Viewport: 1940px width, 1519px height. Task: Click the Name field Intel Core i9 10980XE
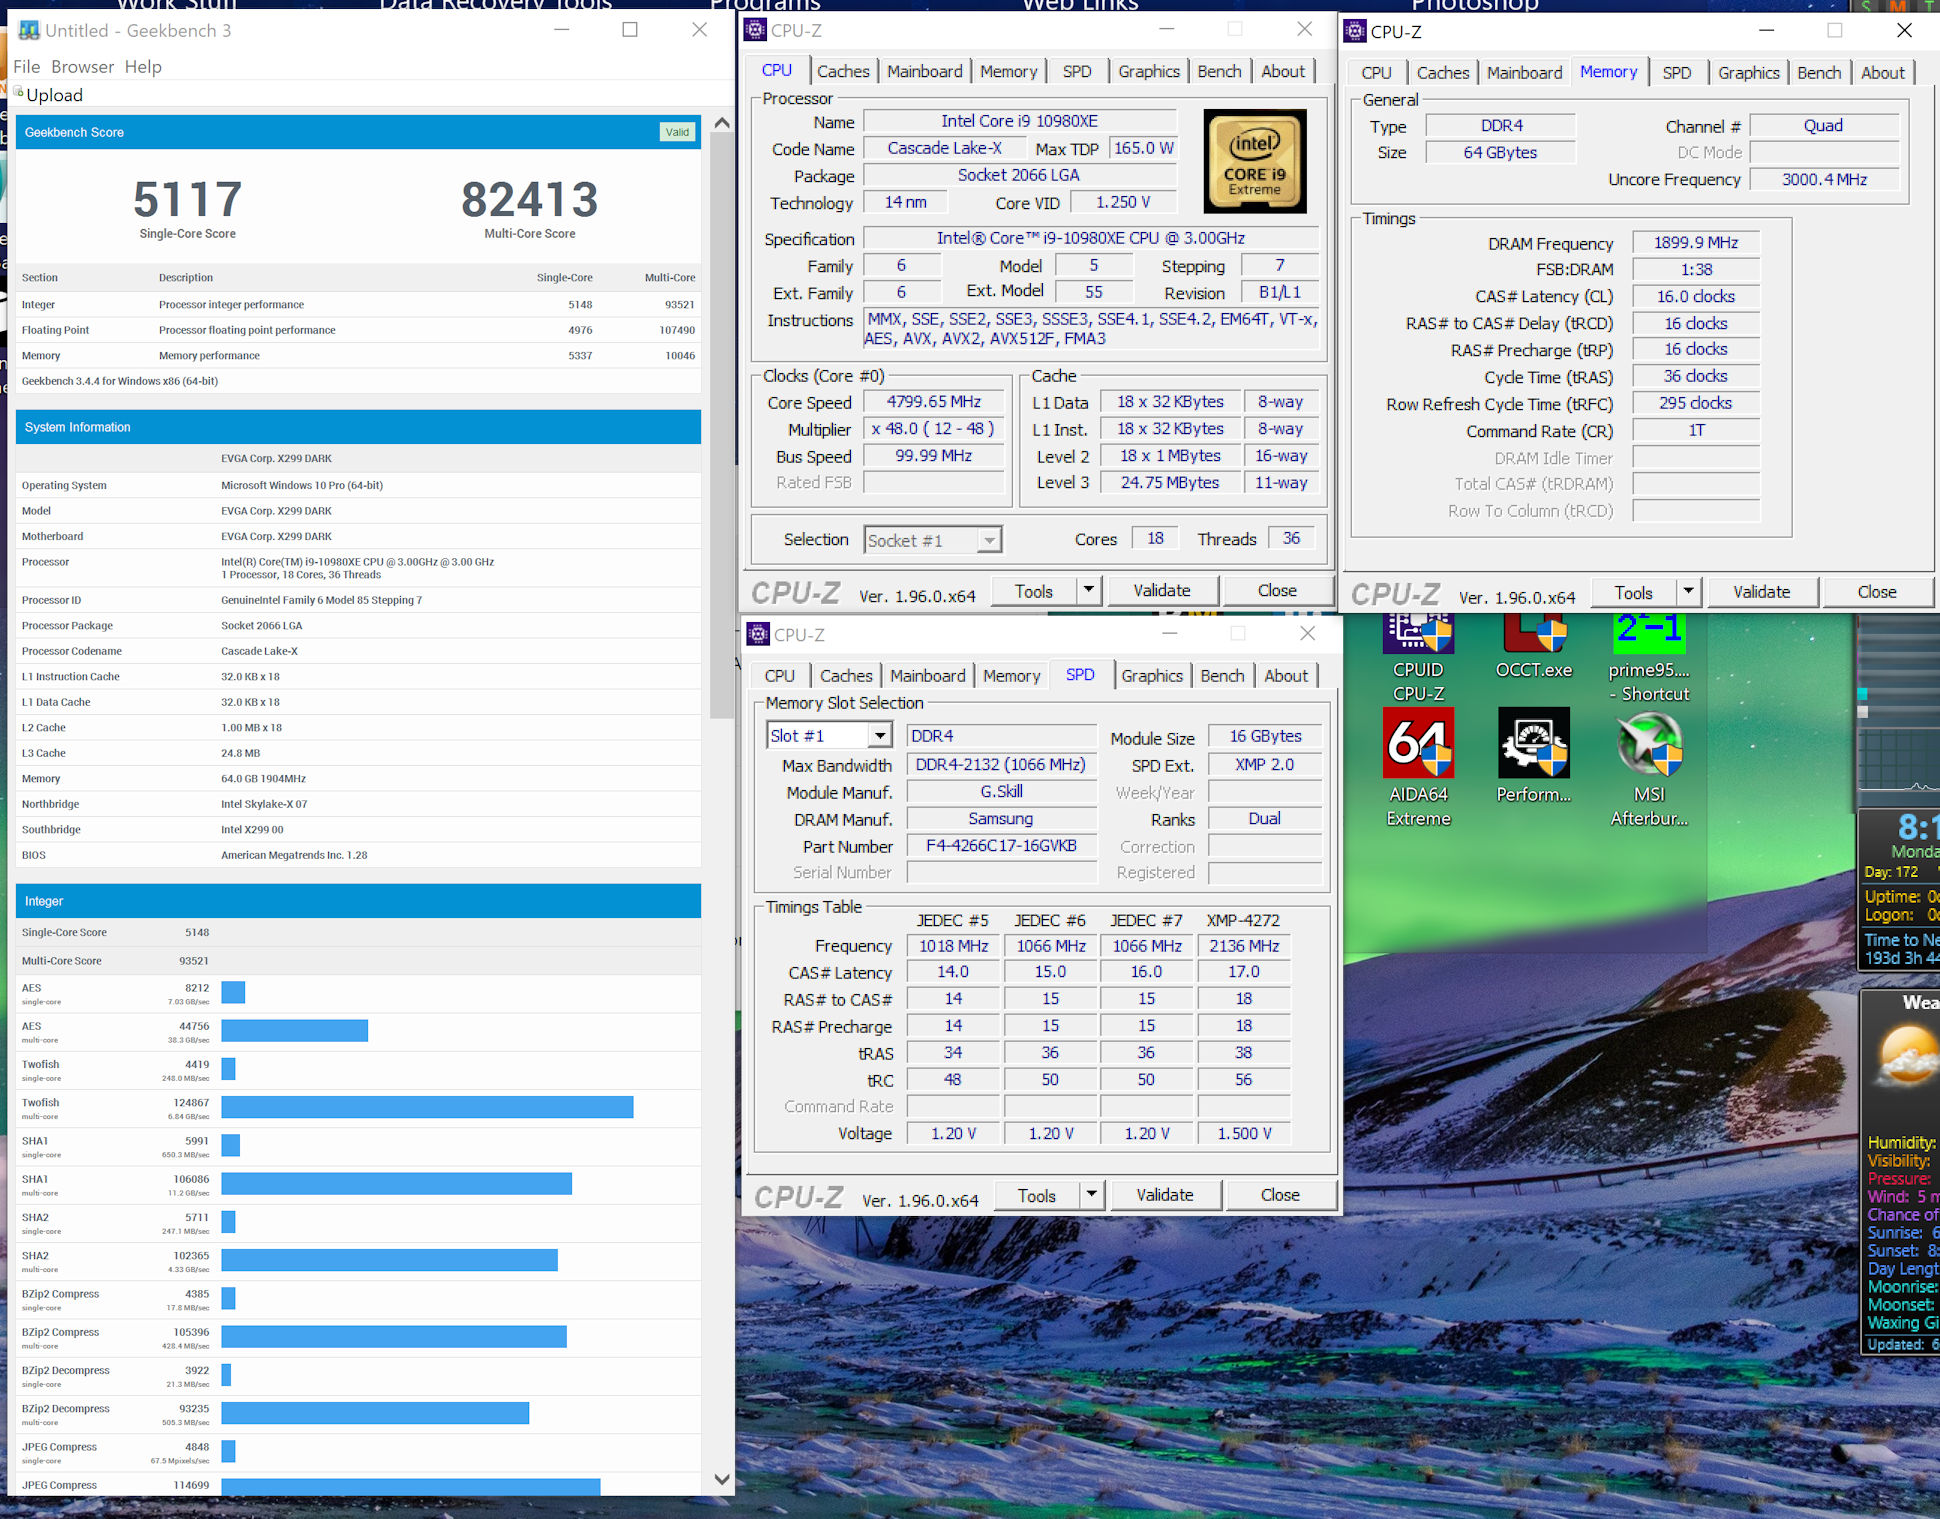click(x=1019, y=120)
